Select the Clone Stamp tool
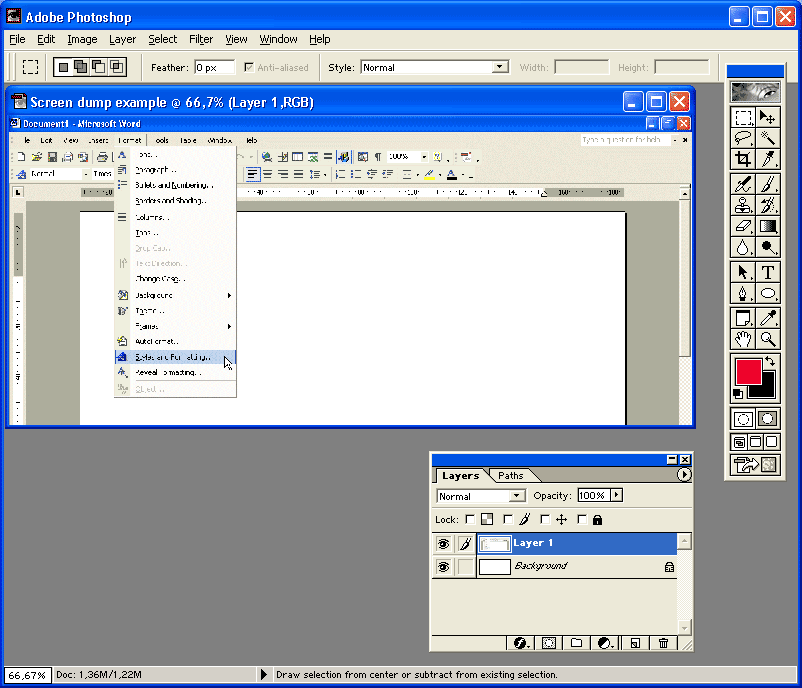Screen dimensions: 802x688 (743, 205)
